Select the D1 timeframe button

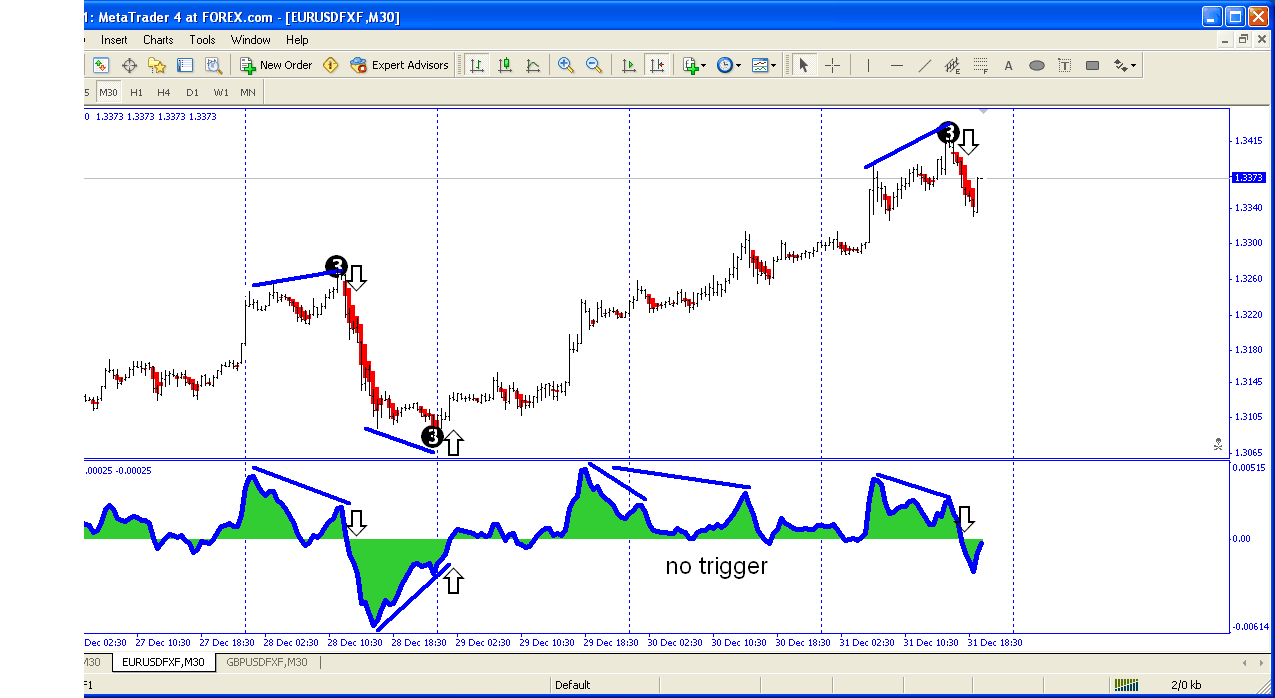click(192, 92)
